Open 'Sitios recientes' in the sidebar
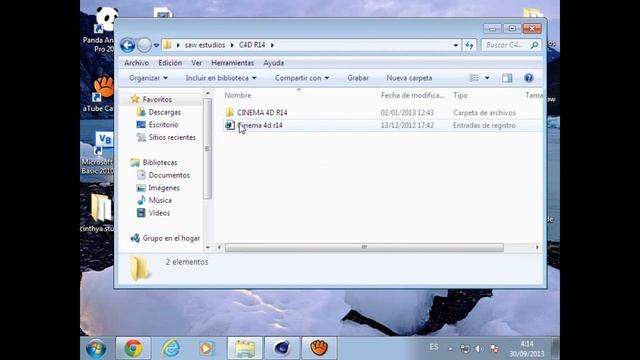The width and height of the screenshot is (640, 360). 172,137
